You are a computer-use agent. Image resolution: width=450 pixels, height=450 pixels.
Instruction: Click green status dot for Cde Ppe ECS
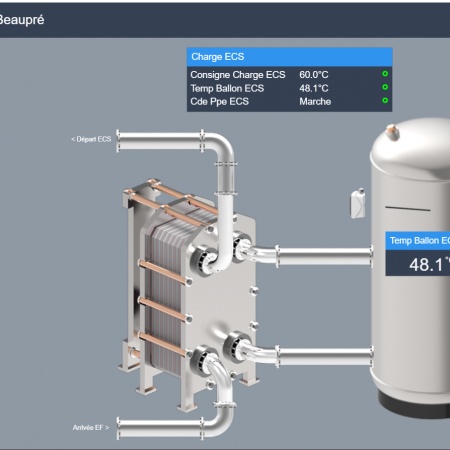(x=385, y=100)
